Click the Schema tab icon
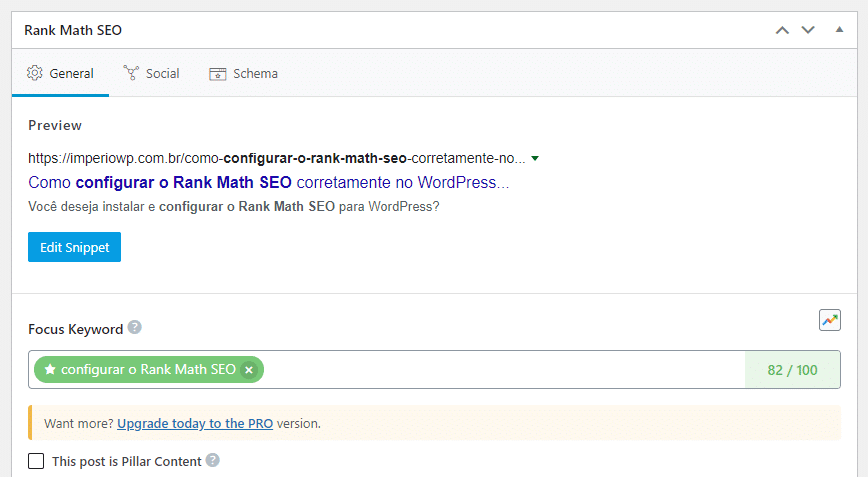Viewport: 868px width, 477px height. pos(217,73)
